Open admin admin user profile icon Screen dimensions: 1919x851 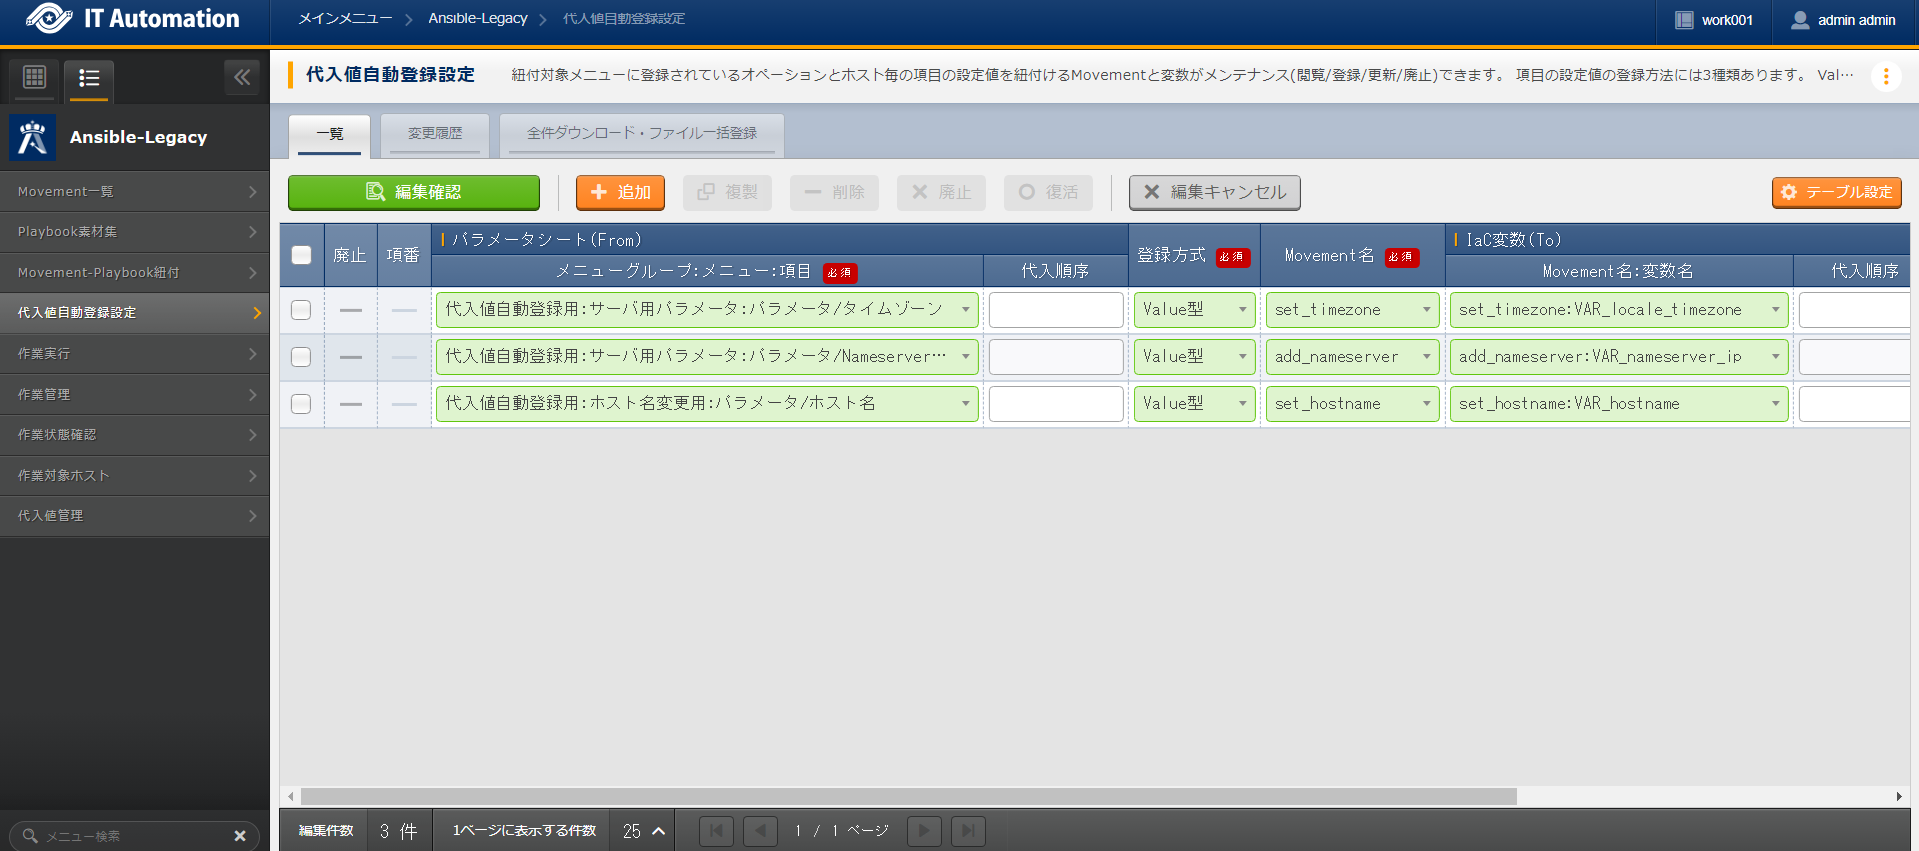coord(1800,20)
